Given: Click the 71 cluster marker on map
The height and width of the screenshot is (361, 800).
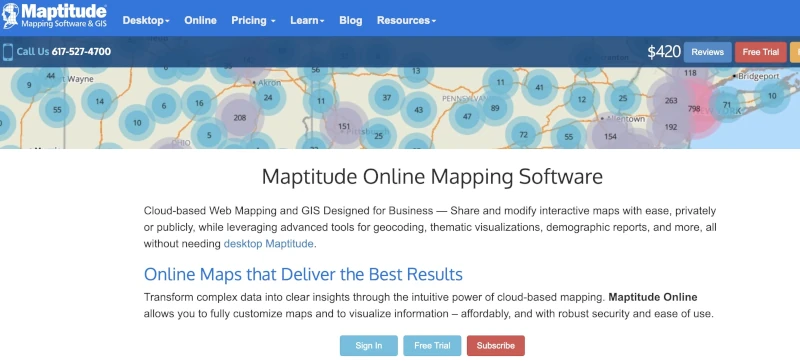Looking at the screenshot, I should point(727,105).
